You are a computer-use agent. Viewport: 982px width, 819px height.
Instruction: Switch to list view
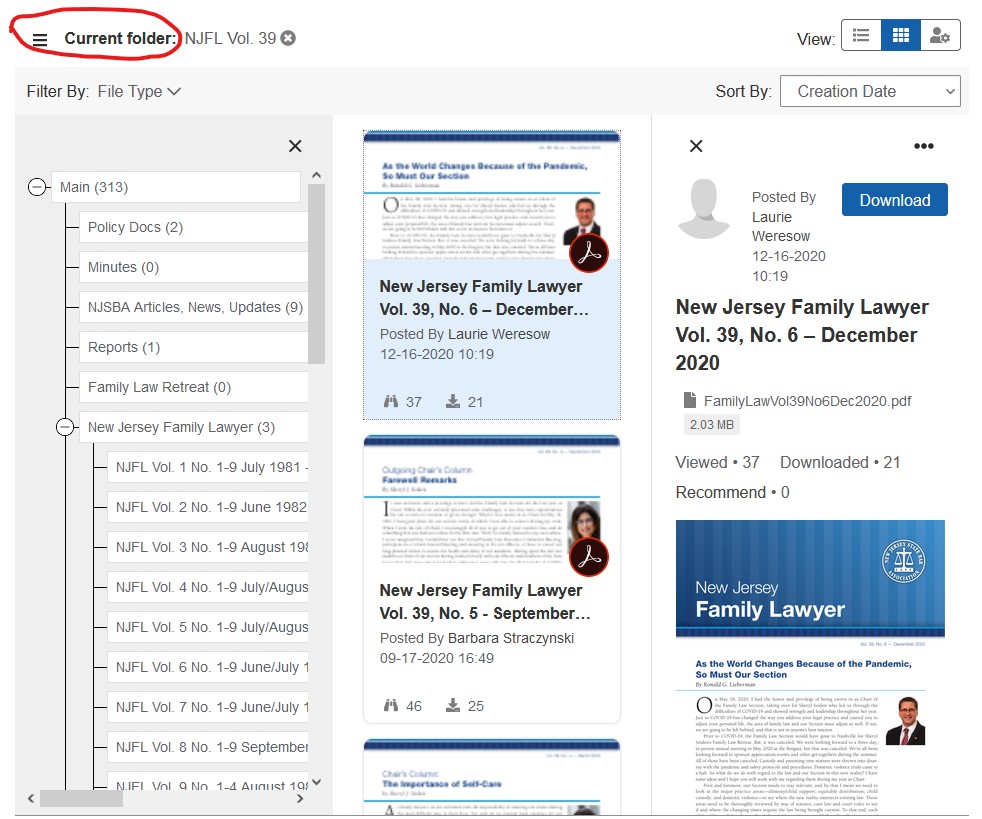[x=861, y=35]
